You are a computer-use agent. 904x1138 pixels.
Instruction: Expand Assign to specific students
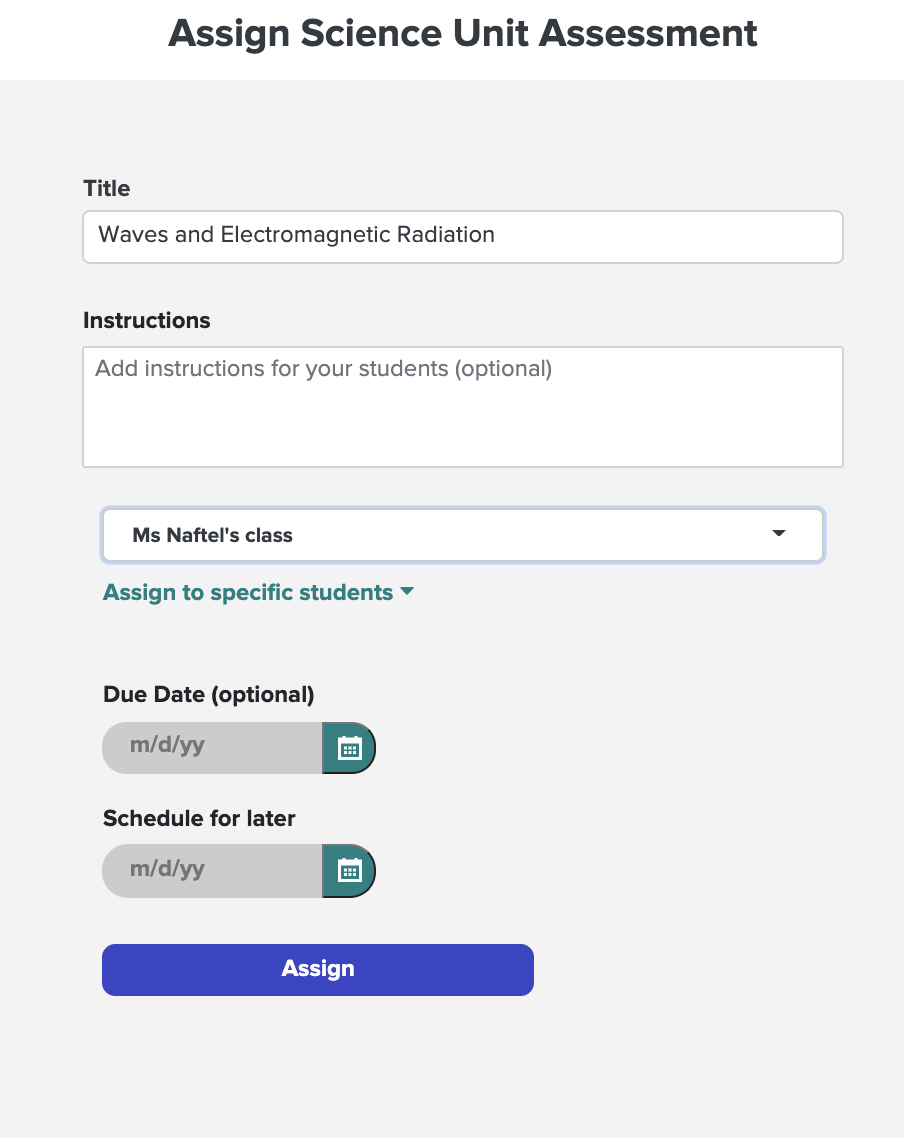click(x=258, y=592)
